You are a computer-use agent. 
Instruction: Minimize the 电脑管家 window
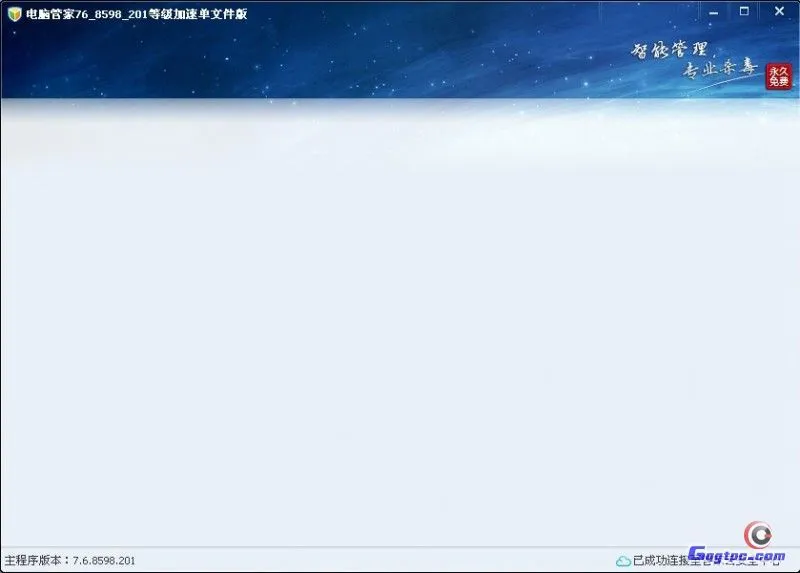coord(713,13)
